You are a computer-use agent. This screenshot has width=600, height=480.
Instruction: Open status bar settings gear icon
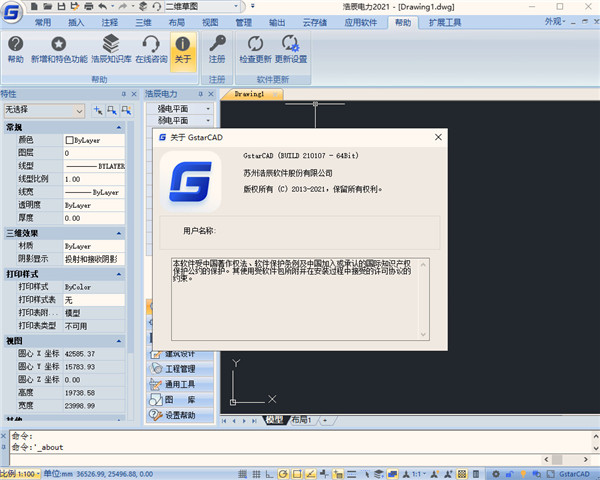496,474
